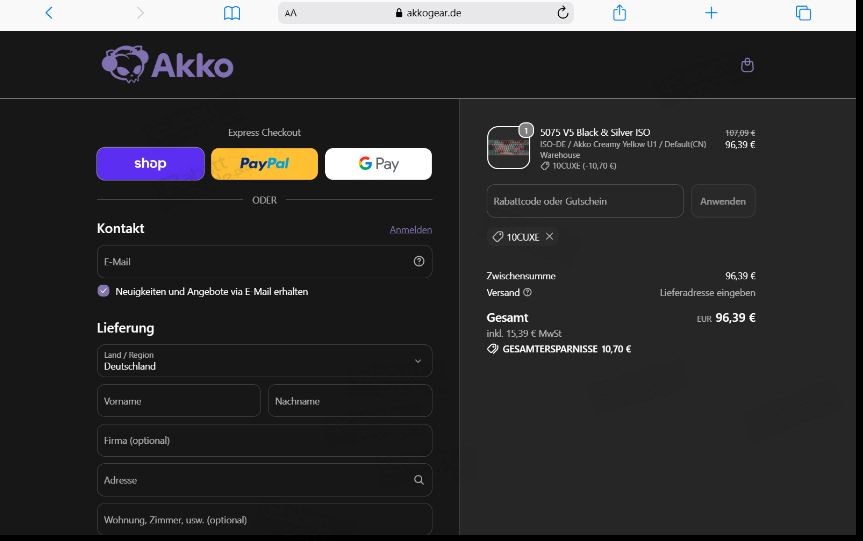Show all tabs overview icon
Image resolution: width=863 pixels, height=541 pixels.
[x=803, y=13]
